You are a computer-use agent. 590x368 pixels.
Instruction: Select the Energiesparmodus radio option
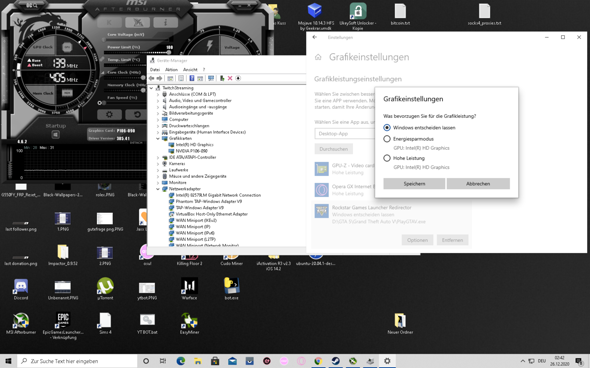click(x=387, y=139)
